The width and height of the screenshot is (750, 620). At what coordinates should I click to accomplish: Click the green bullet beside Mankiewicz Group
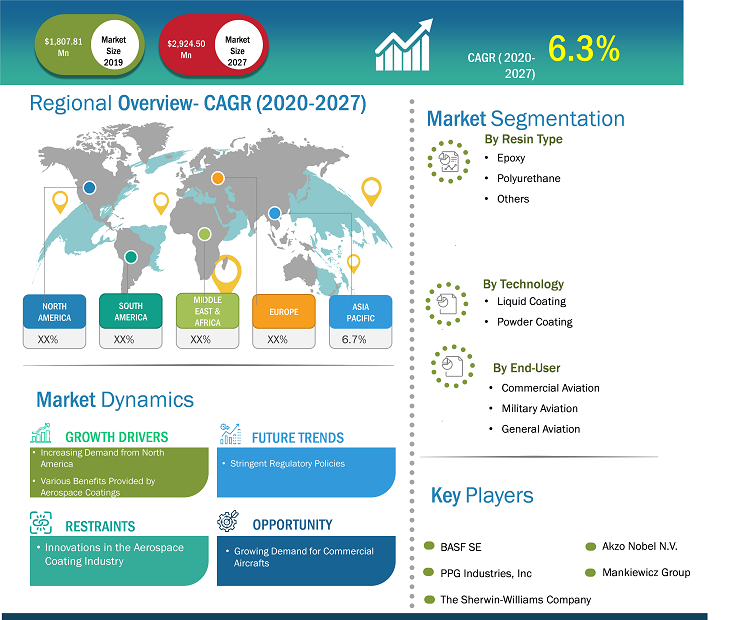coord(591,572)
